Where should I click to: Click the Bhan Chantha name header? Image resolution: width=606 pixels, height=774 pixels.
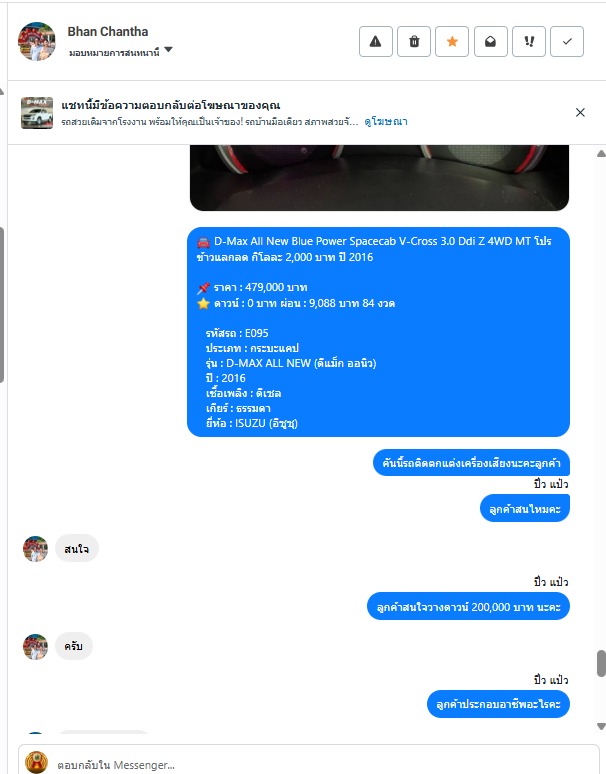(108, 32)
